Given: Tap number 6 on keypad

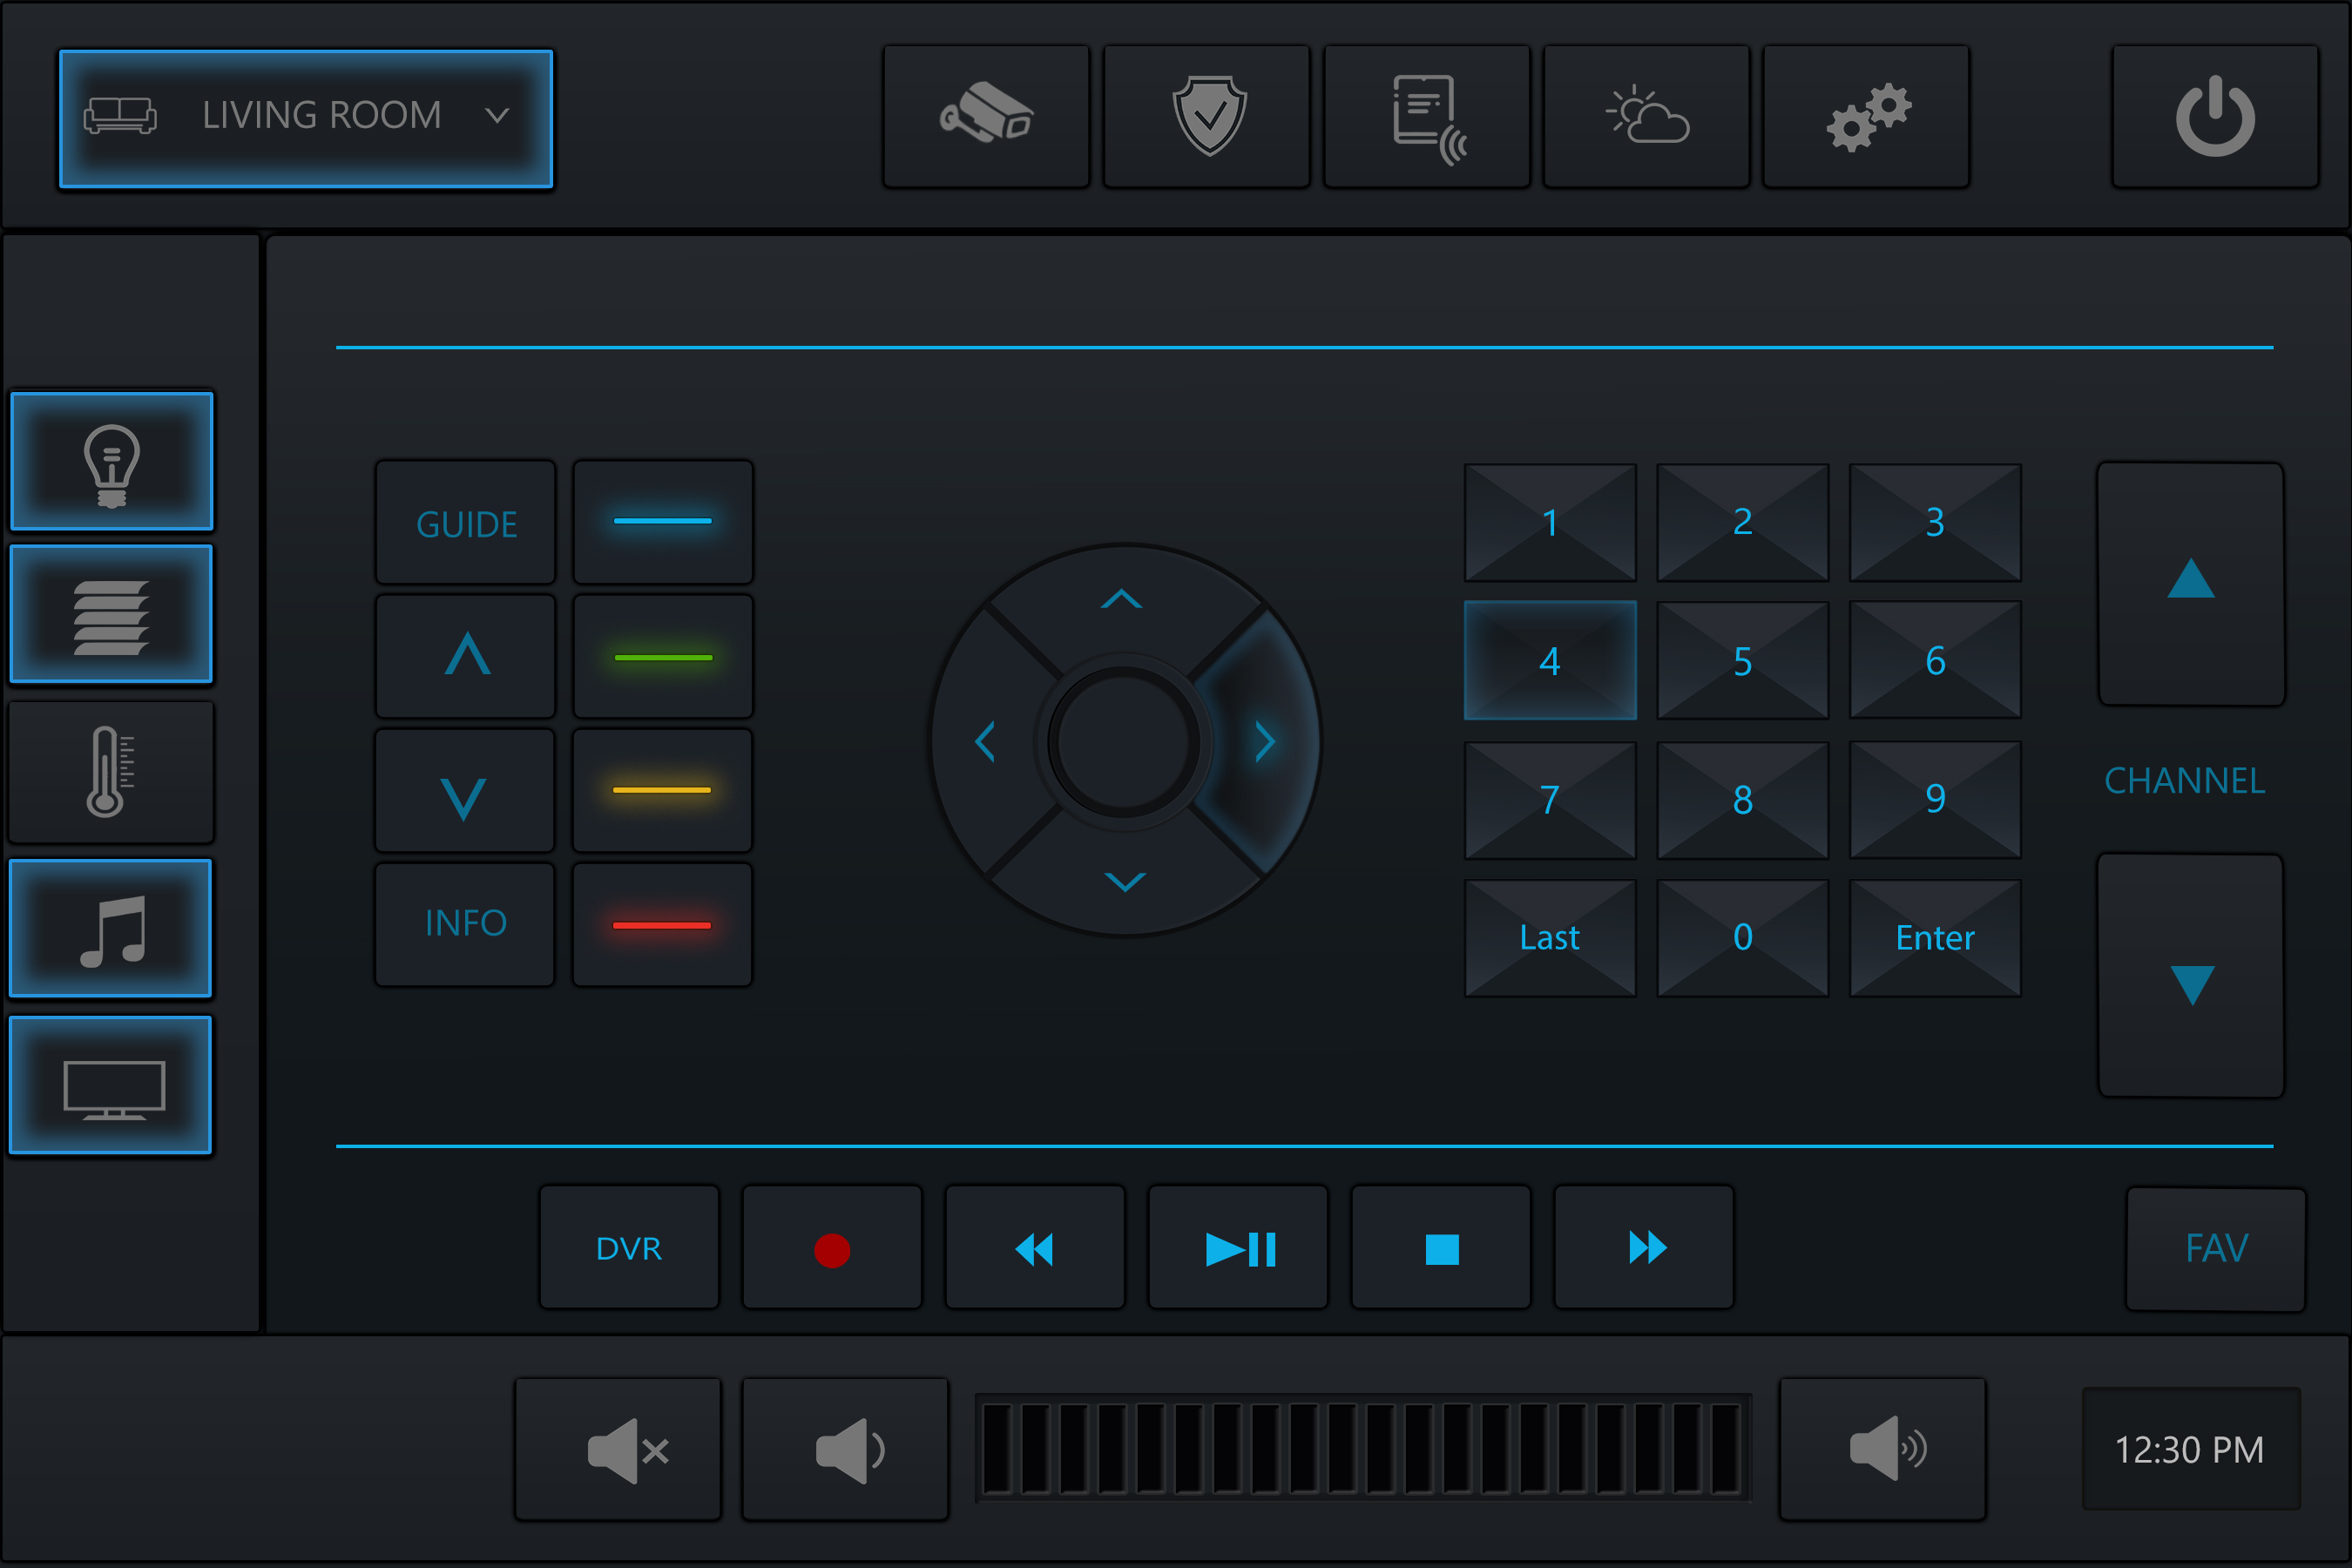Looking at the screenshot, I should pos(1935,660).
